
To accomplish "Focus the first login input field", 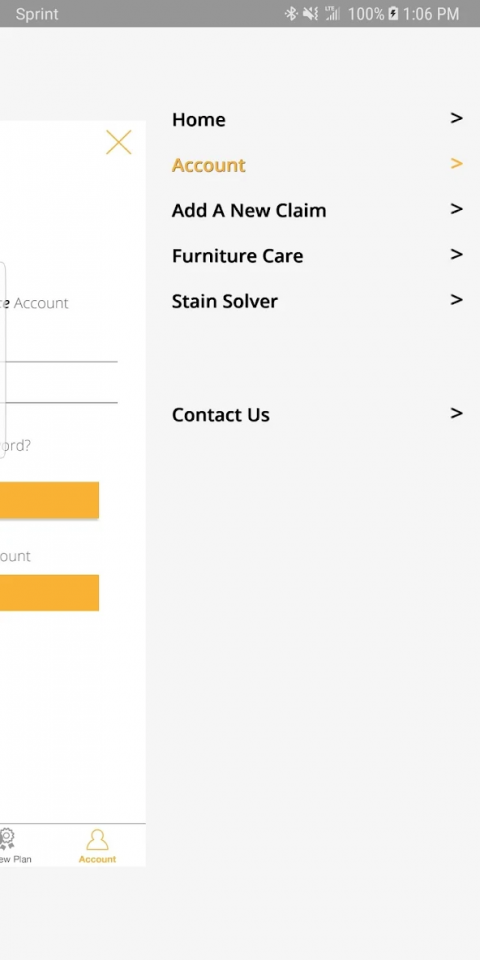I will (59, 350).
